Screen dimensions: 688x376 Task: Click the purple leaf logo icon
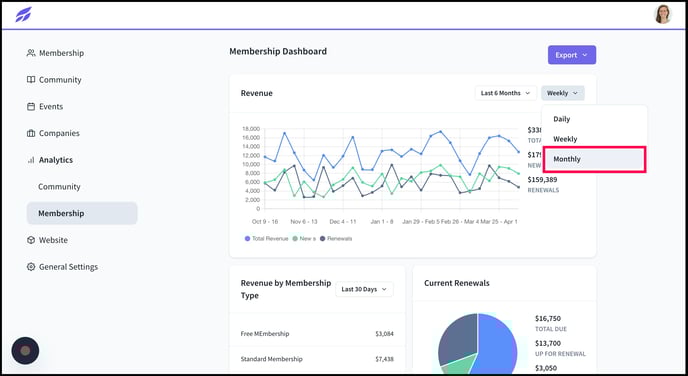click(x=23, y=14)
